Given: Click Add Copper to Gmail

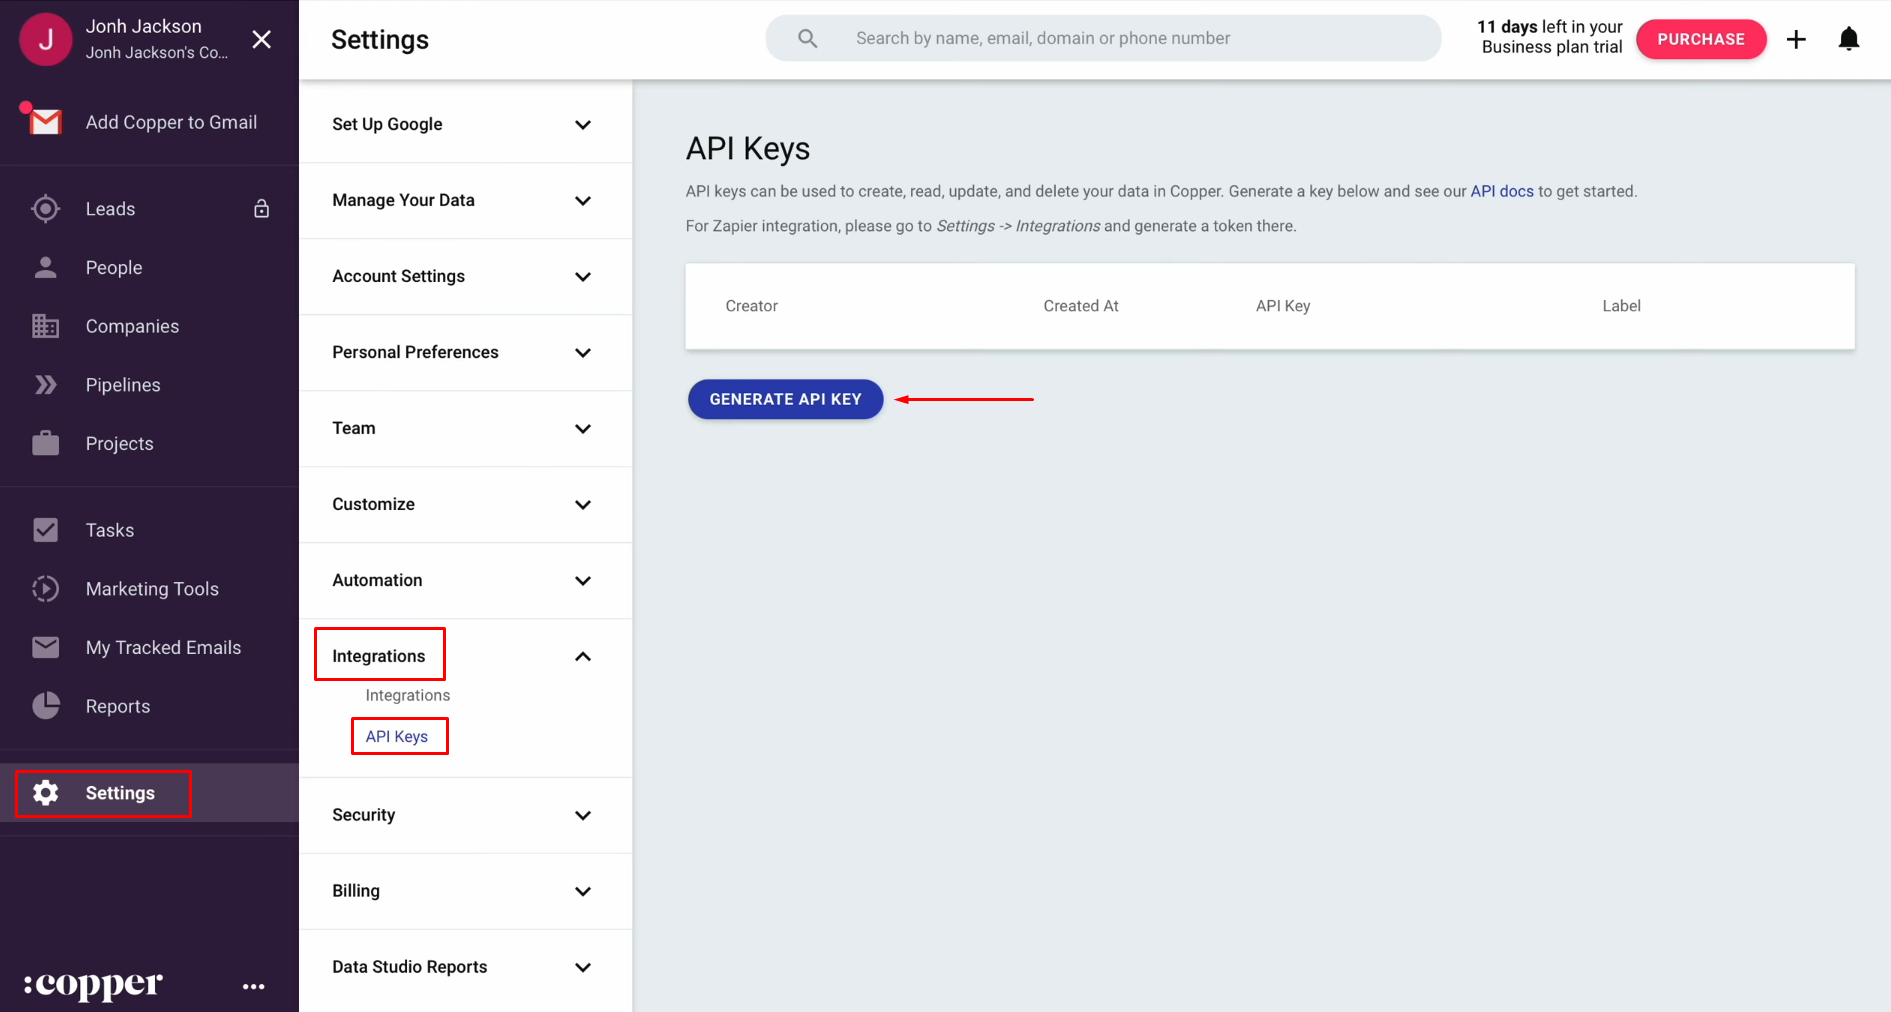Looking at the screenshot, I should [x=171, y=122].
